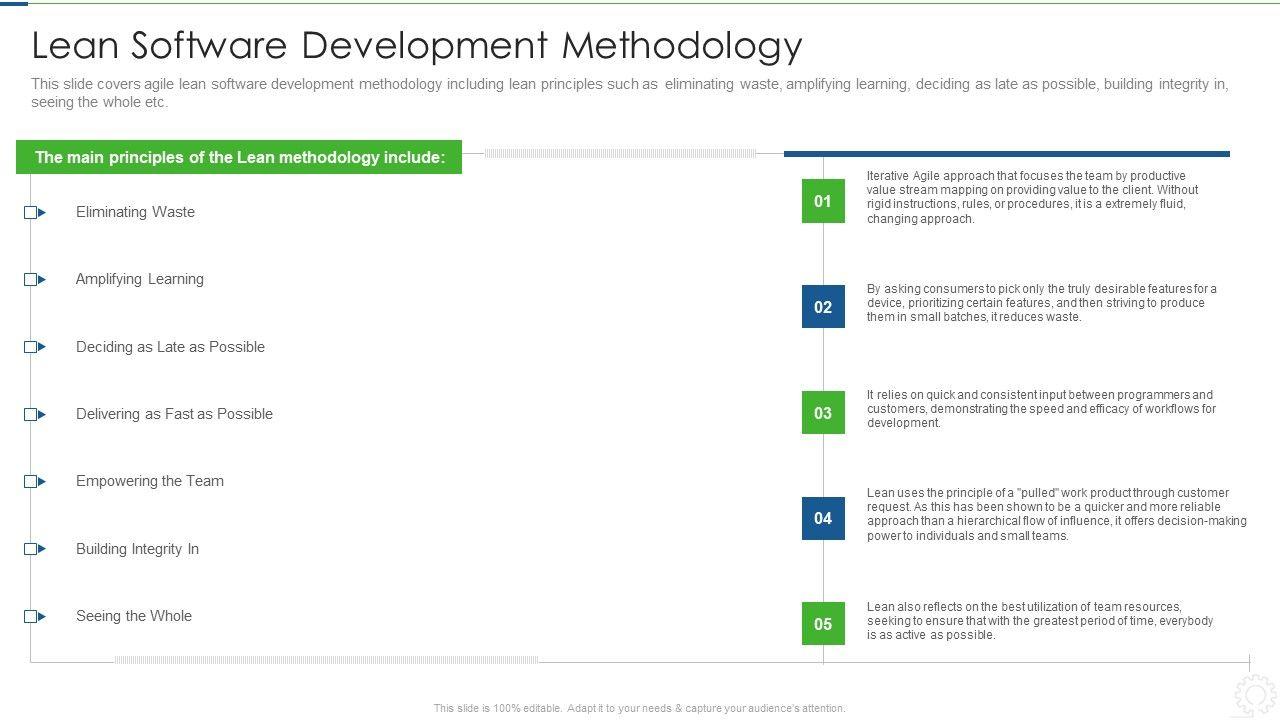
Task: Click the bullet icon next to Building Integrity In
Action: coord(34,549)
